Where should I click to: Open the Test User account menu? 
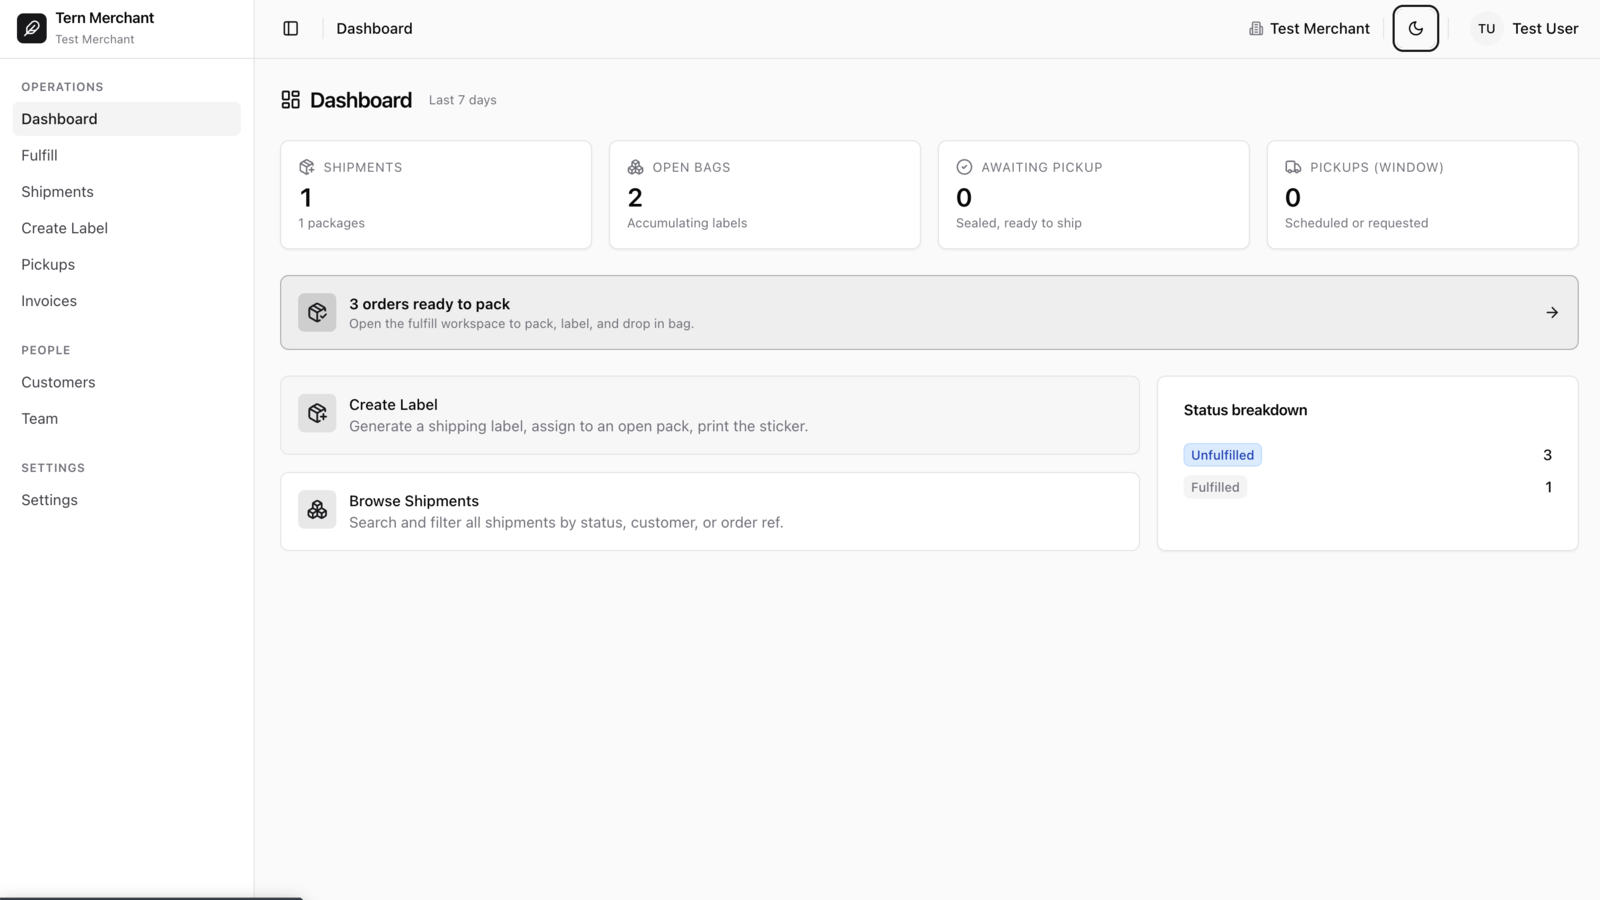1524,28
